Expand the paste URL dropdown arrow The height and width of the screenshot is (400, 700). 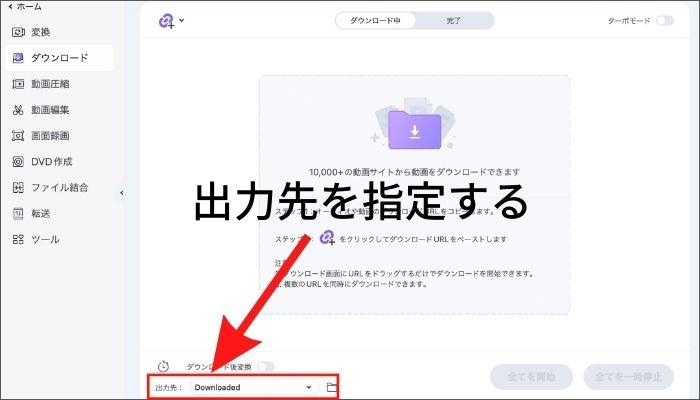[x=182, y=20]
